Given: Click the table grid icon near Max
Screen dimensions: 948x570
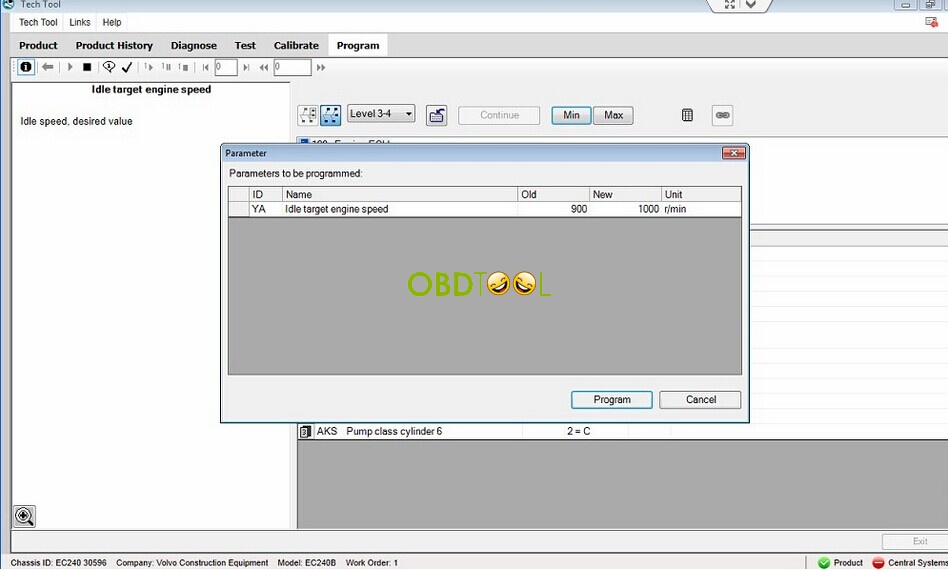Looking at the screenshot, I should tap(687, 115).
